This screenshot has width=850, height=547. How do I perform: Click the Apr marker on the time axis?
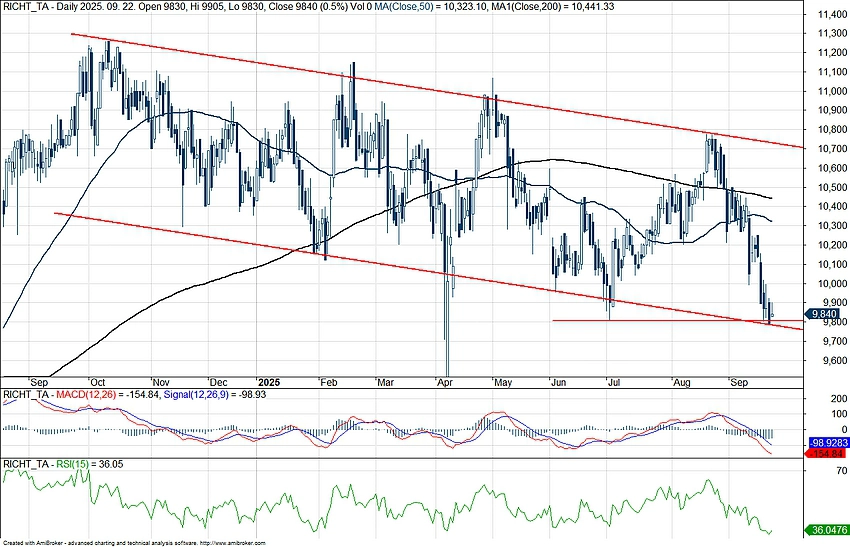click(x=444, y=382)
